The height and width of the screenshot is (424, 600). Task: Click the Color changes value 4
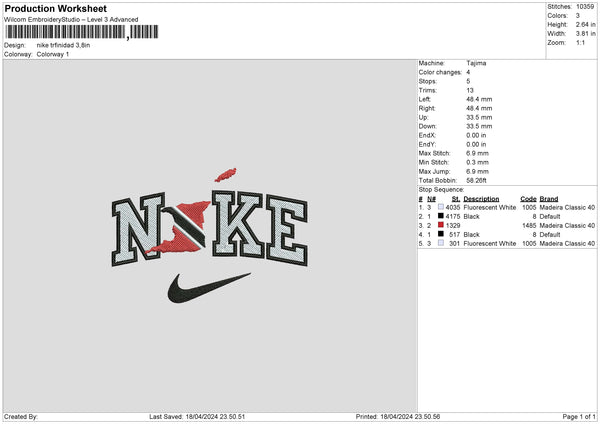pos(468,72)
